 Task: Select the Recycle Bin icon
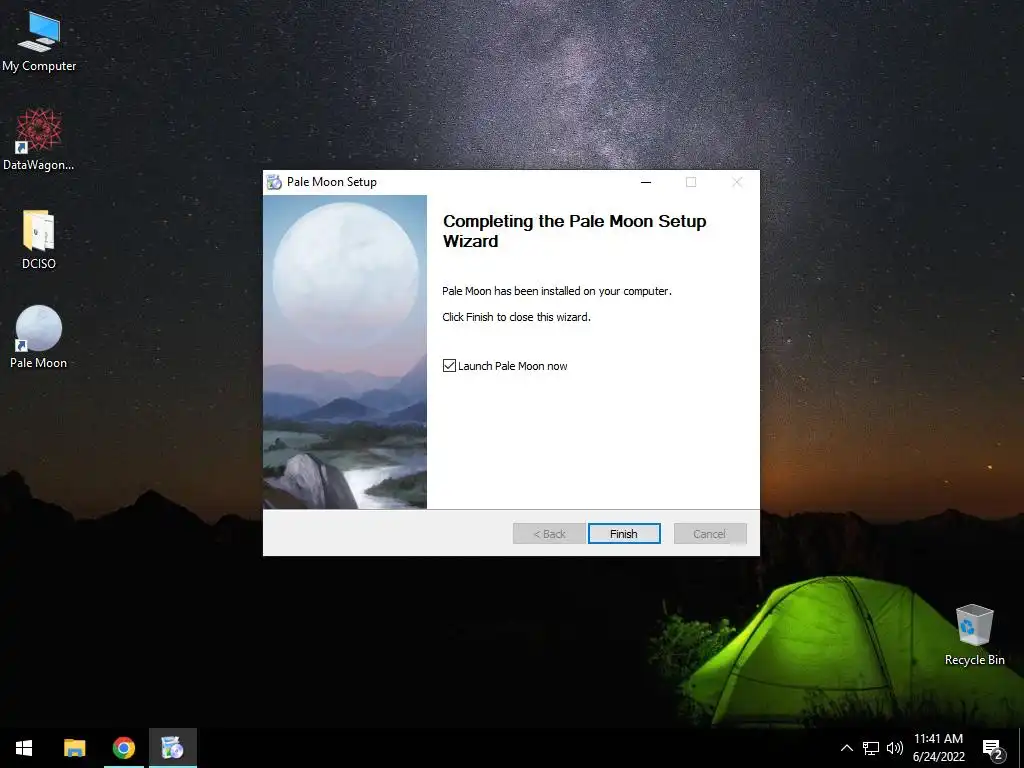pos(974,635)
